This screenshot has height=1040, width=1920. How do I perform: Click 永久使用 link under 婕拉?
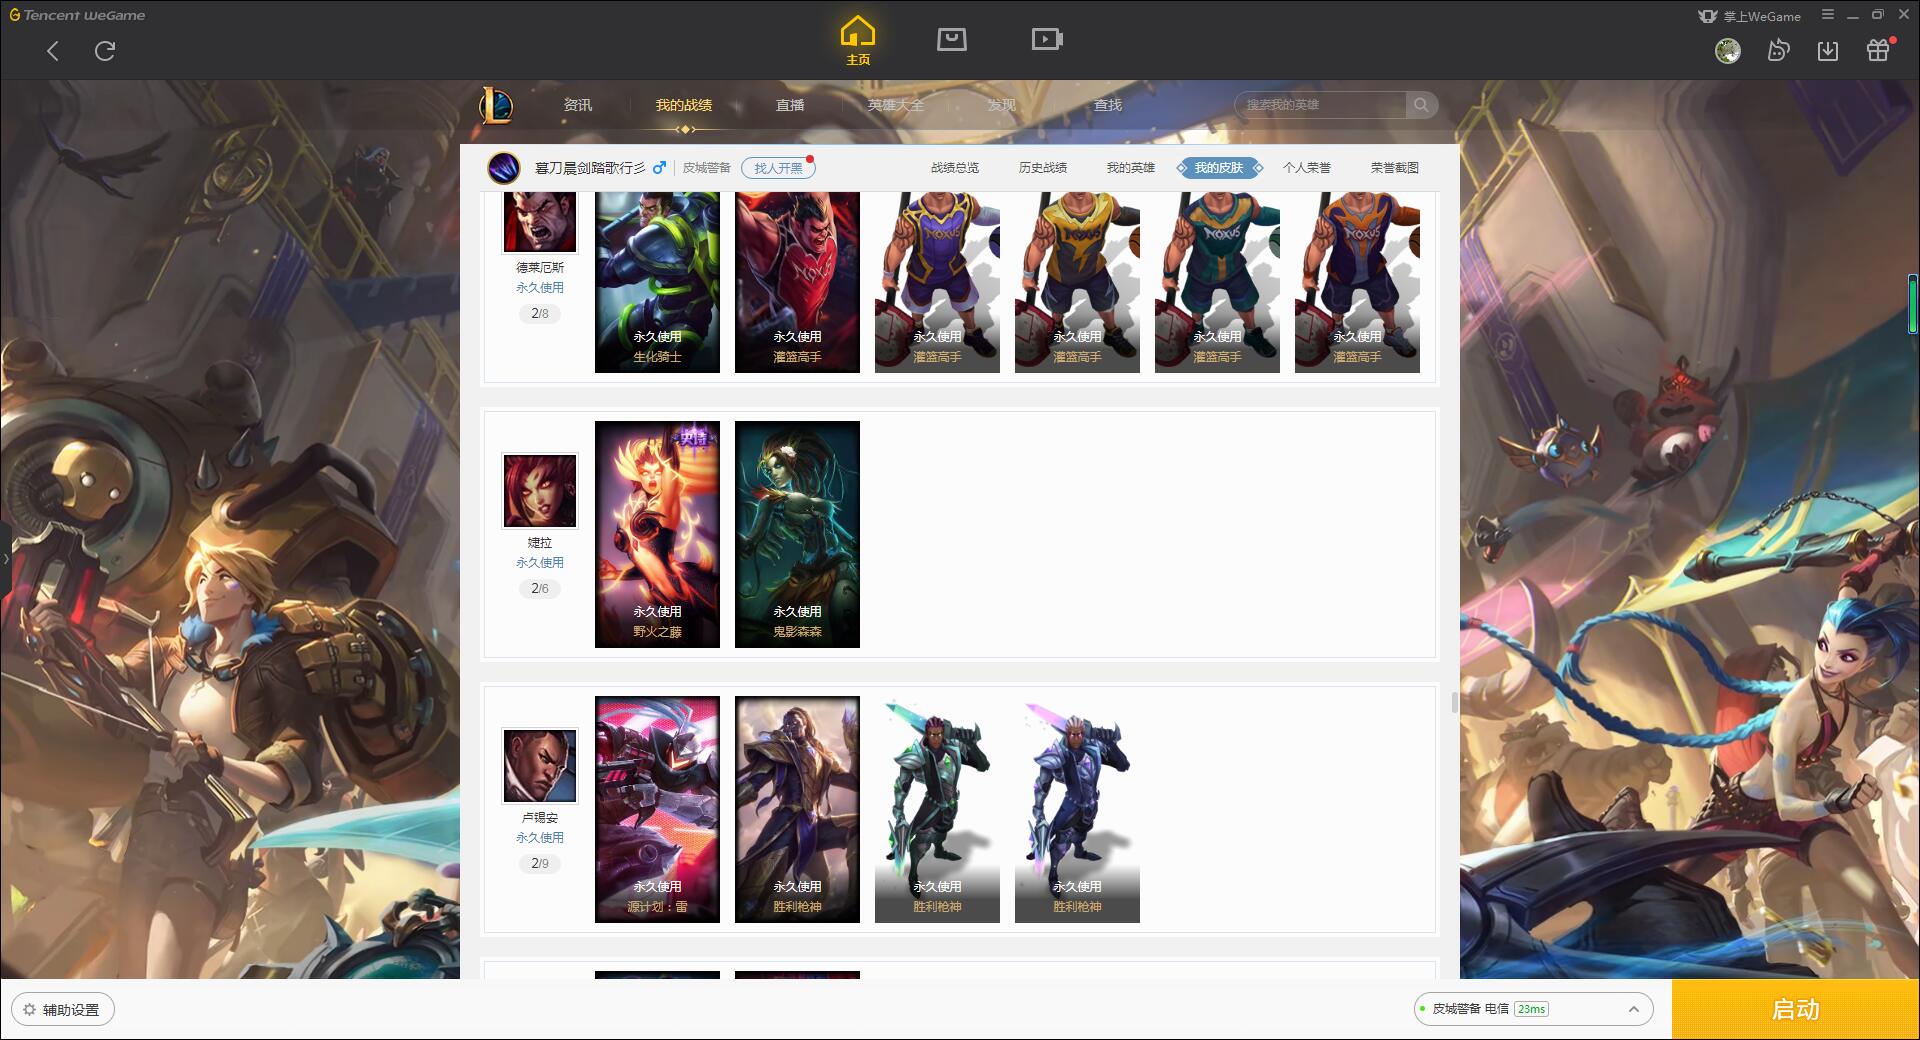pyautogui.click(x=540, y=563)
